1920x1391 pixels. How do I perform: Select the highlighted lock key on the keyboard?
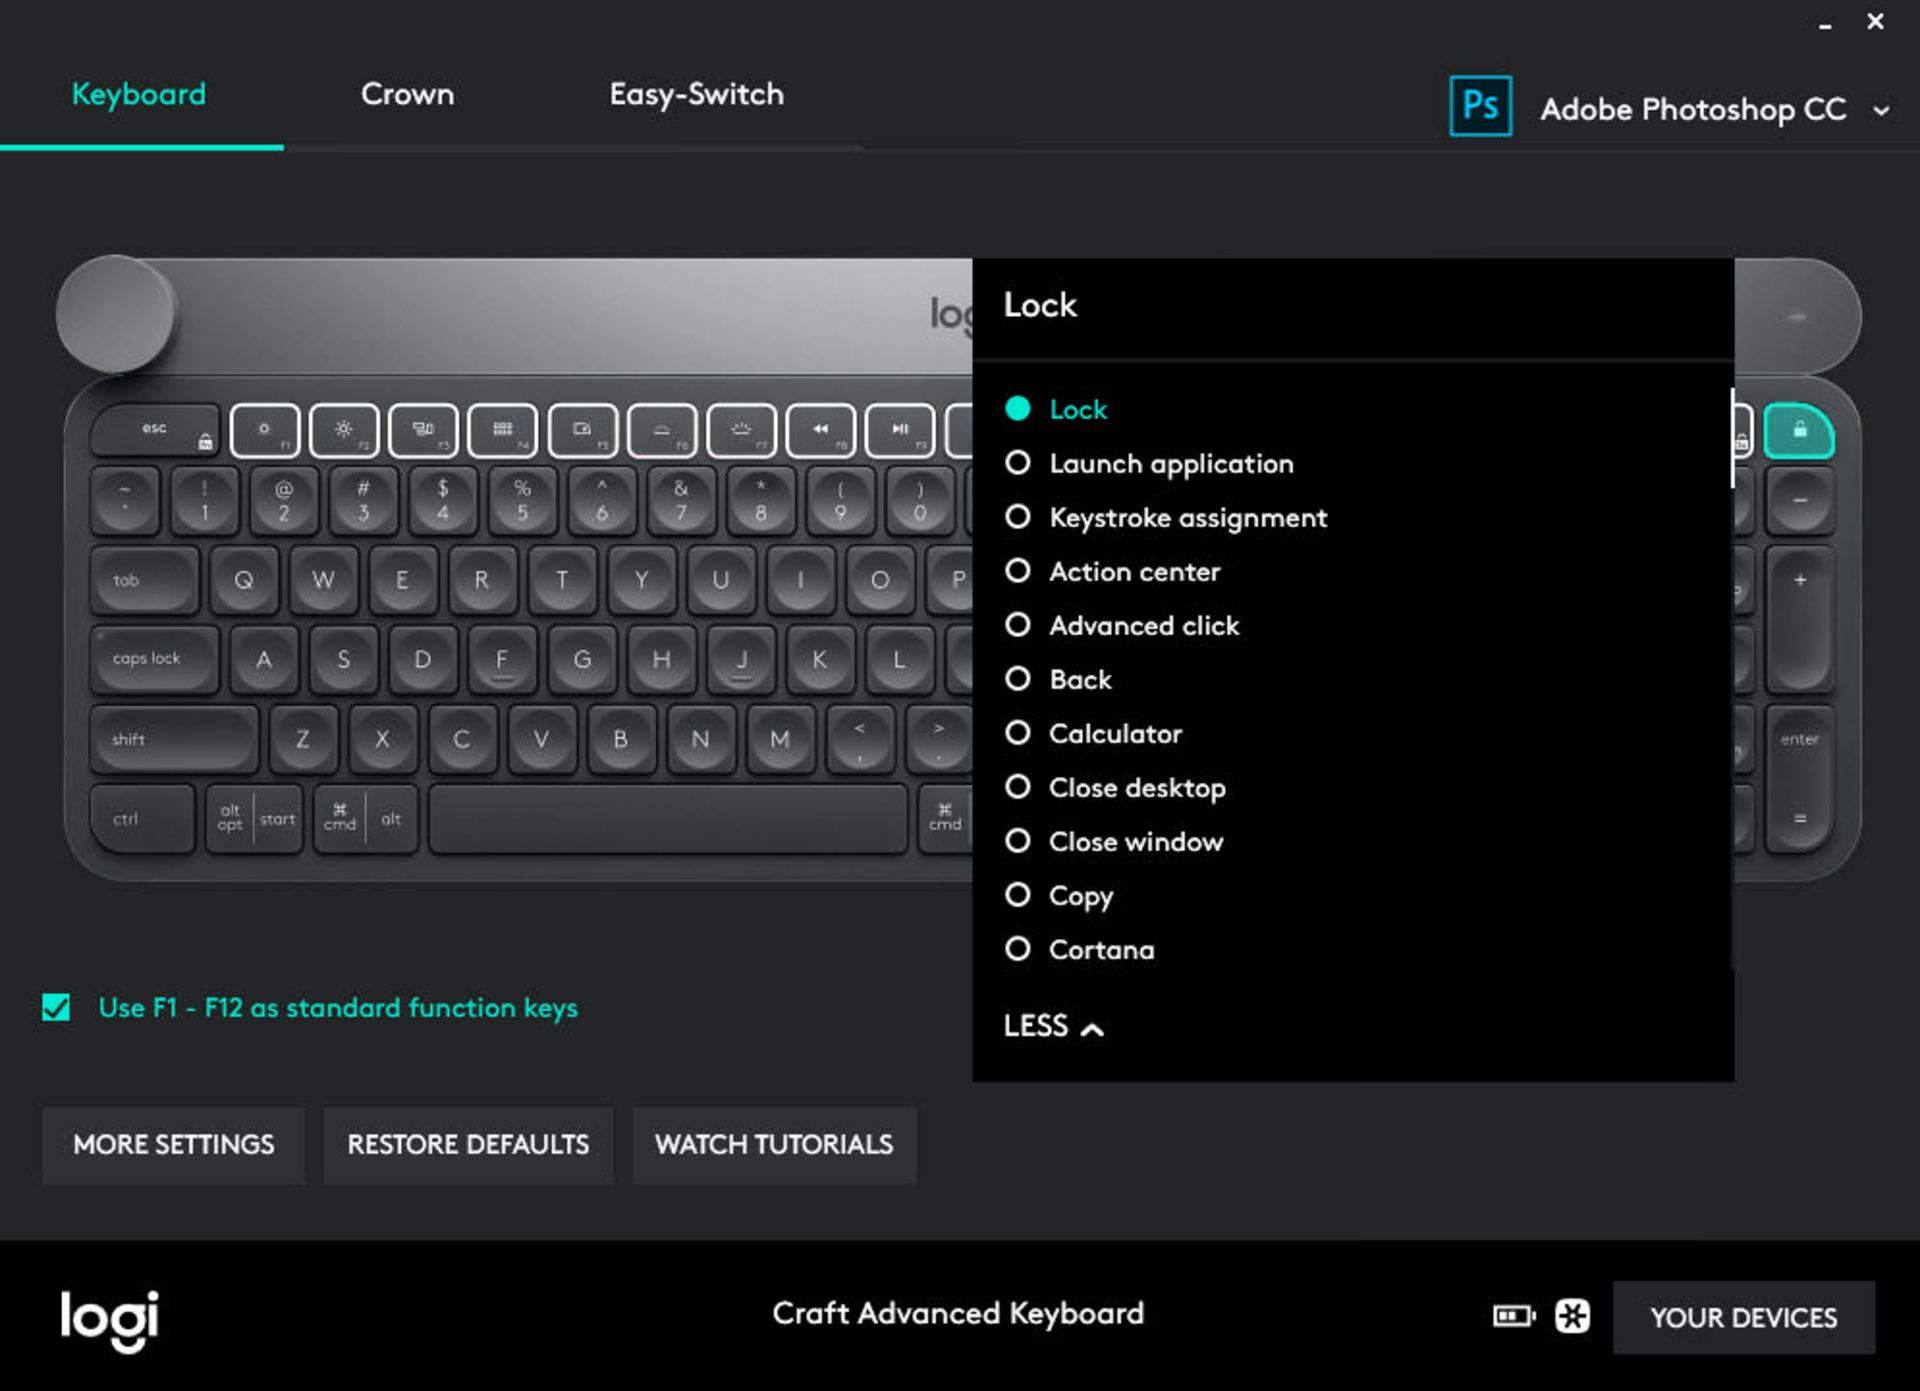pyautogui.click(x=1800, y=430)
